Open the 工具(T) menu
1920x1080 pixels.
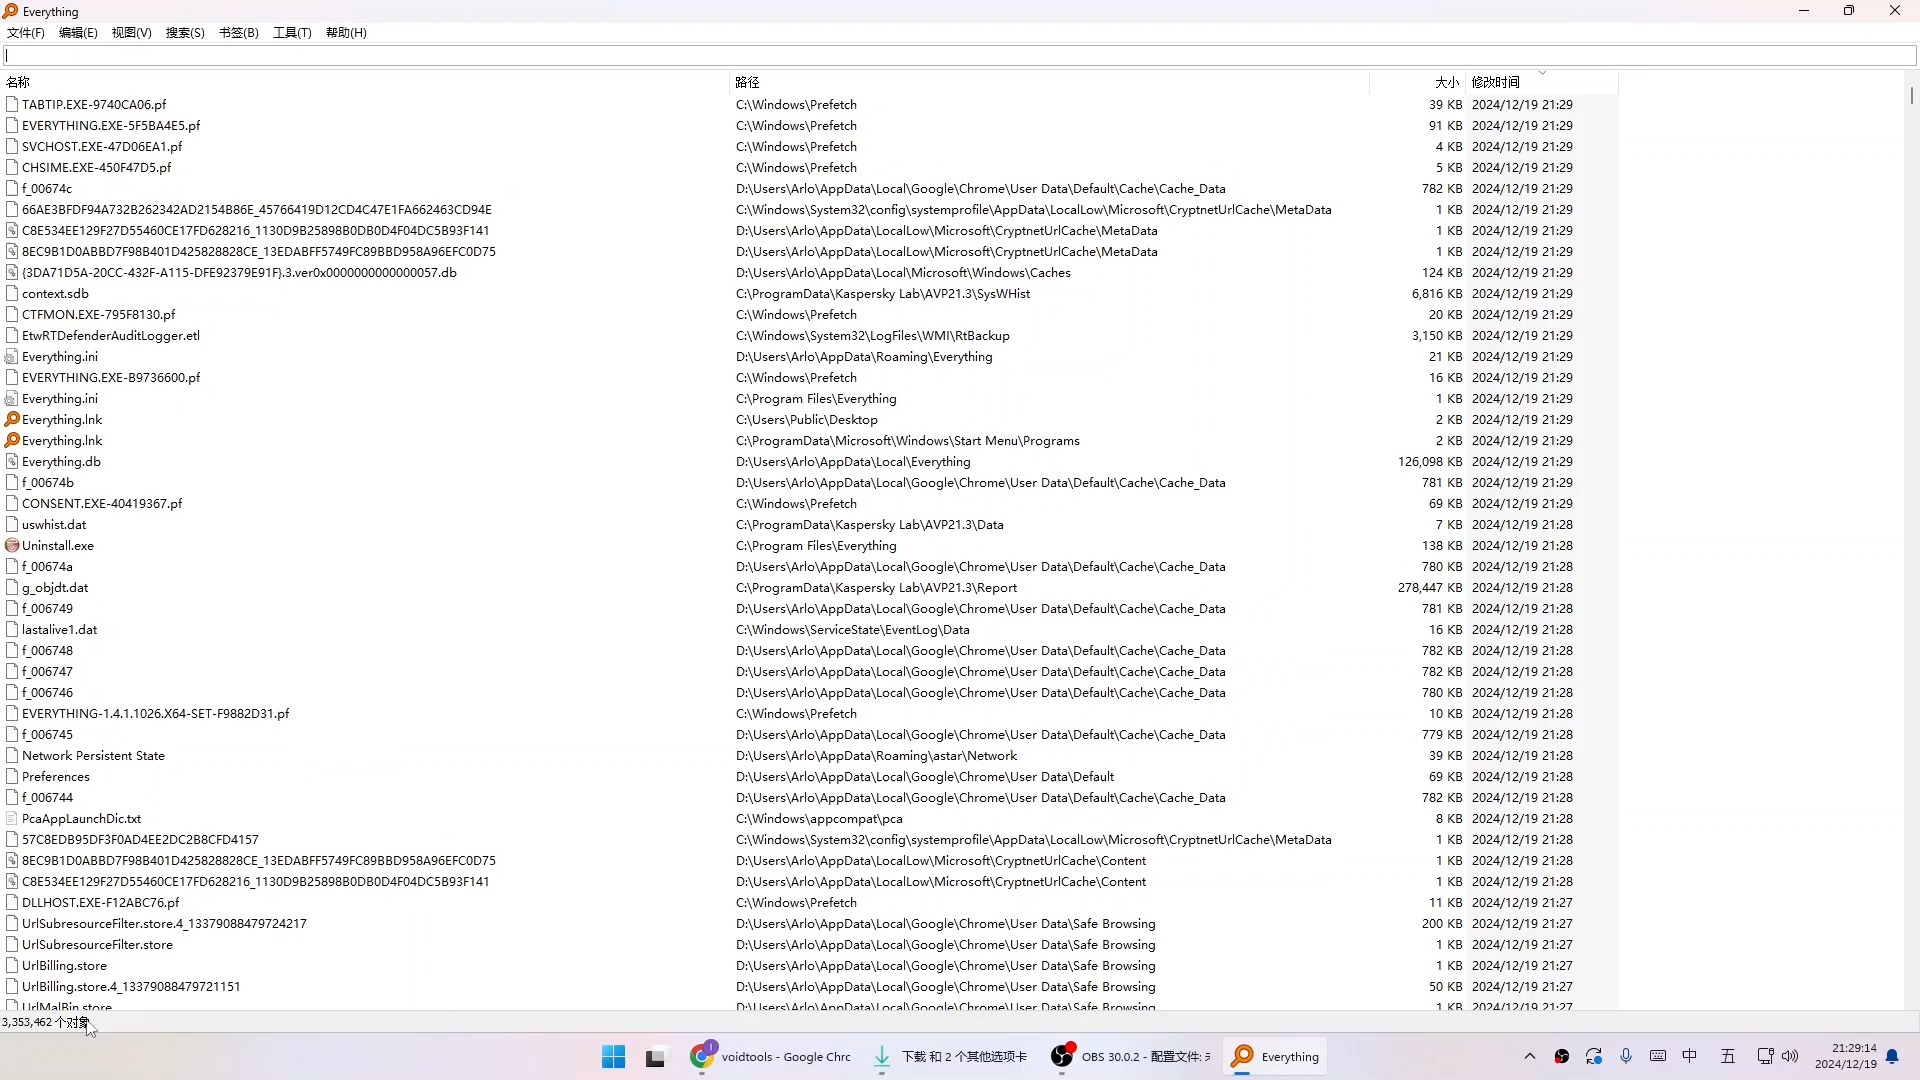pyautogui.click(x=292, y=33)
